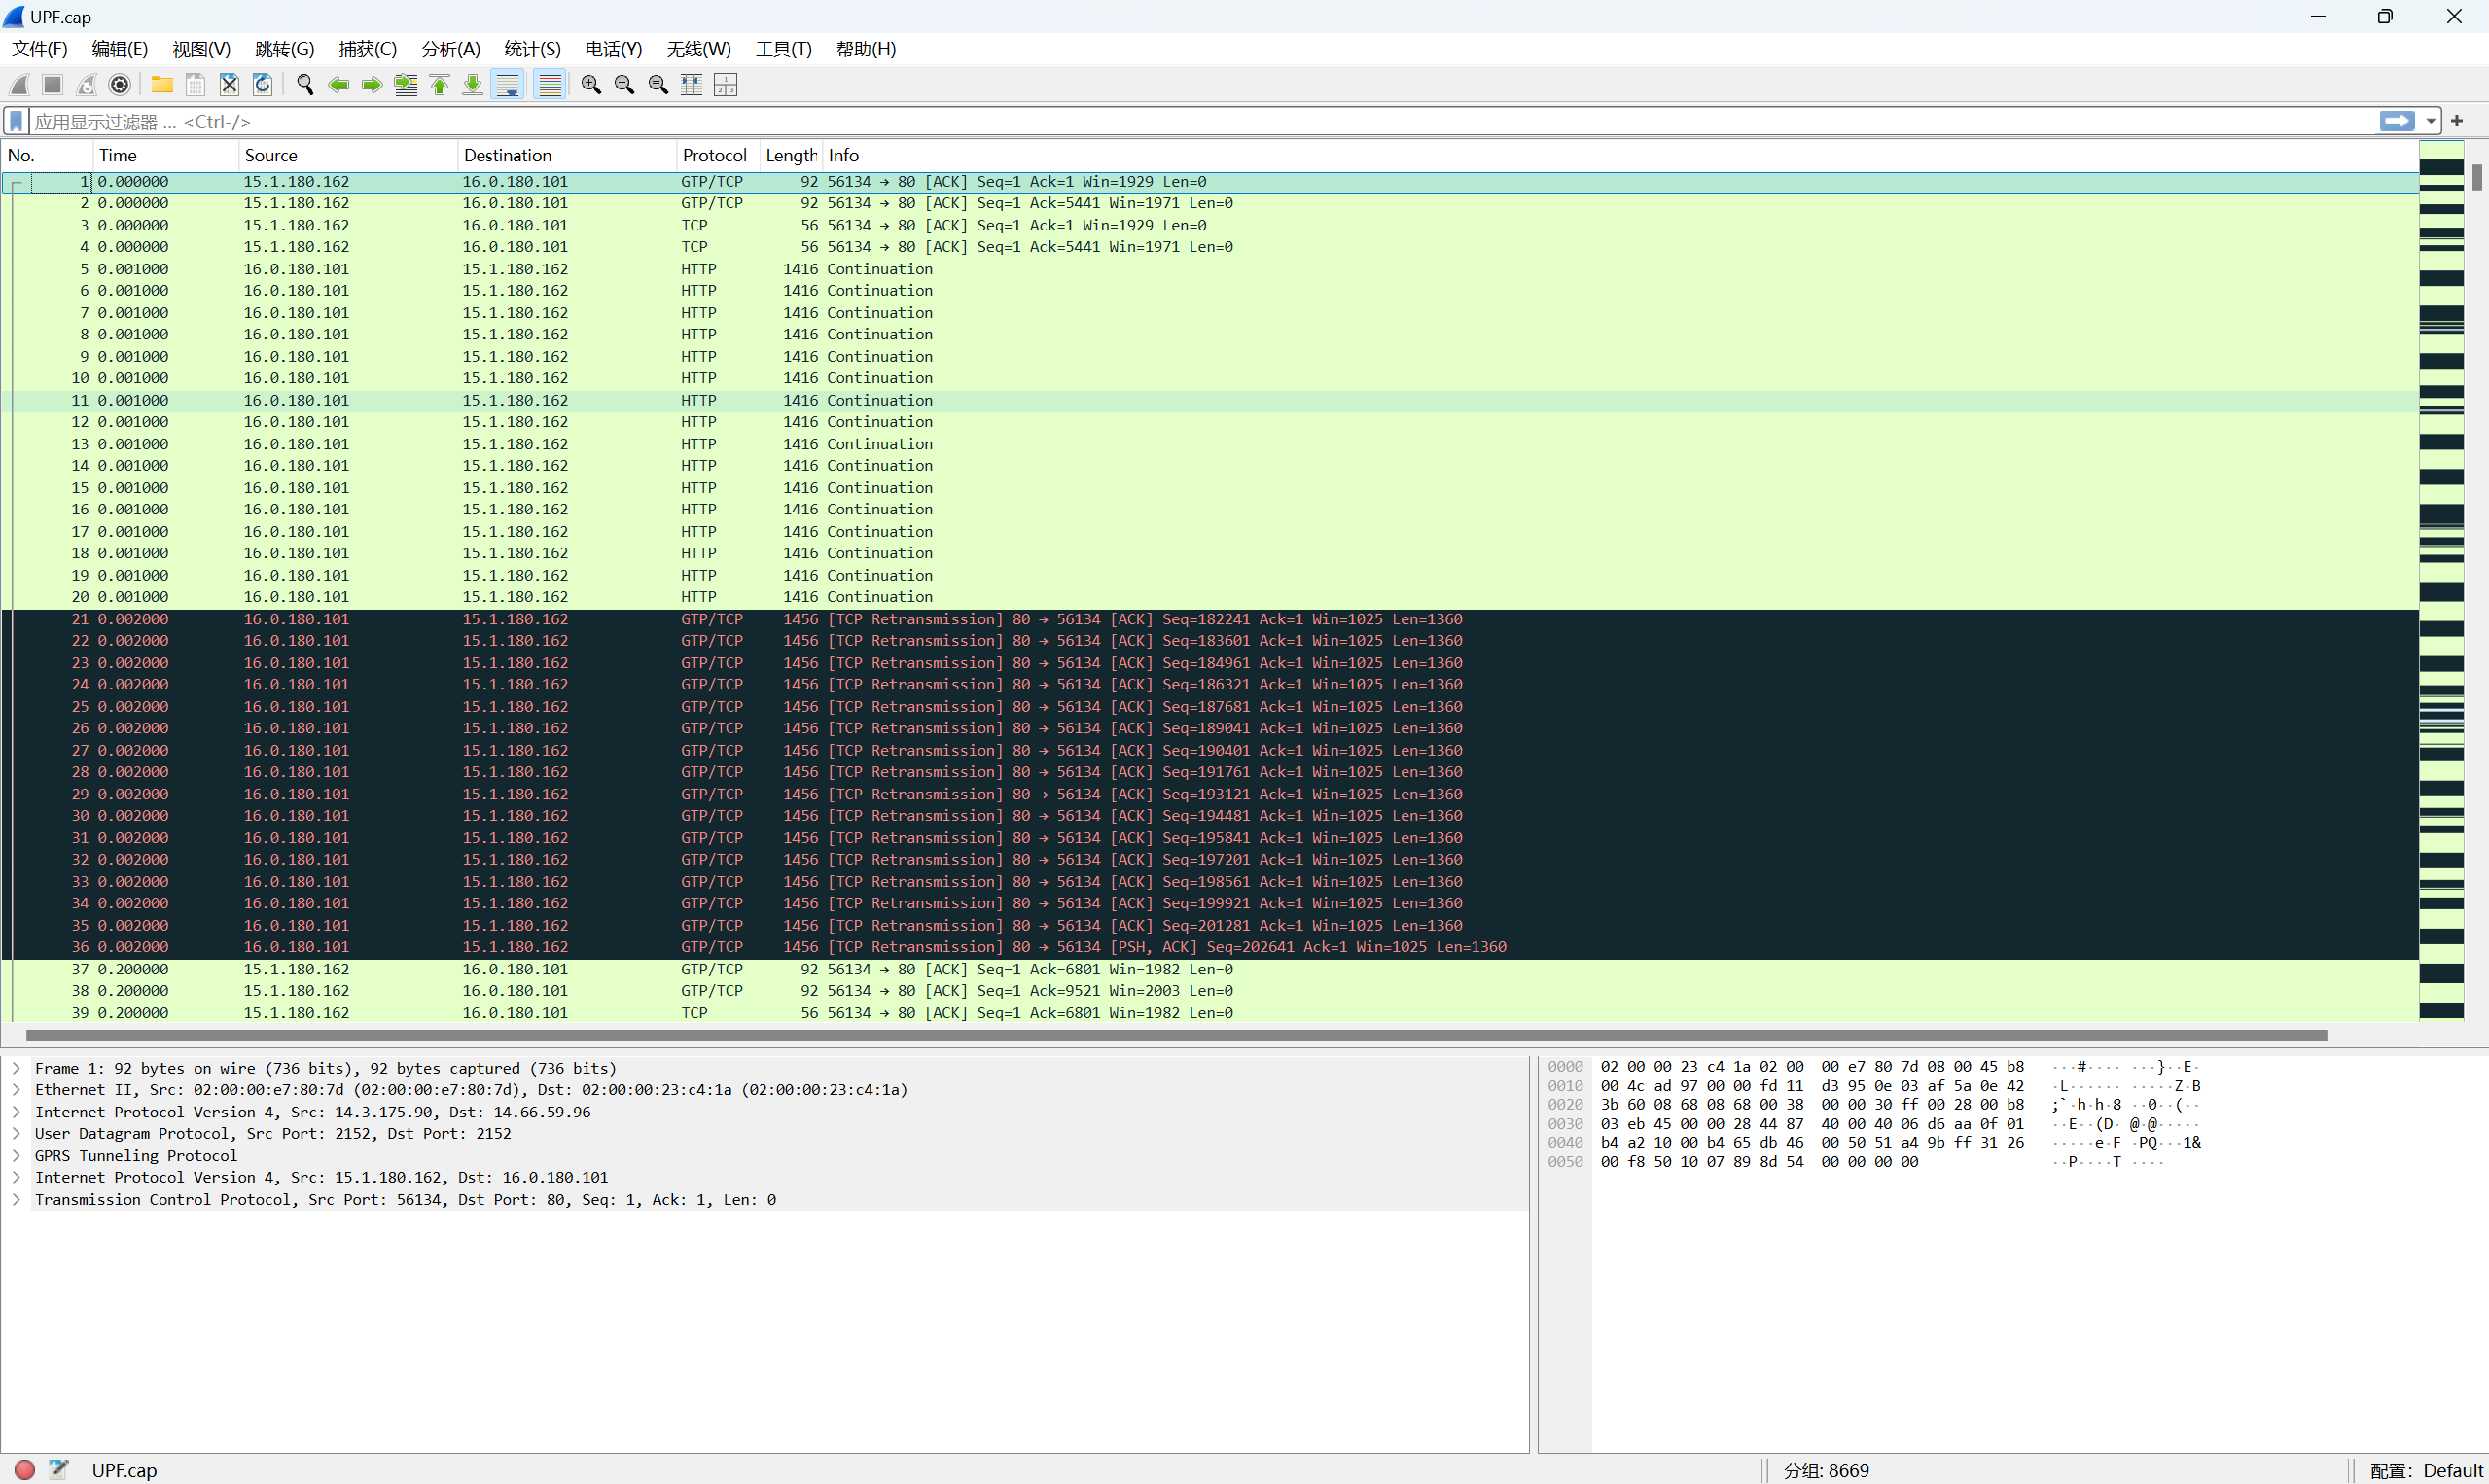Toggle auto-scroll during live capture
The width and height of the screenshot is (2489, 1484).
coord(508,85)
